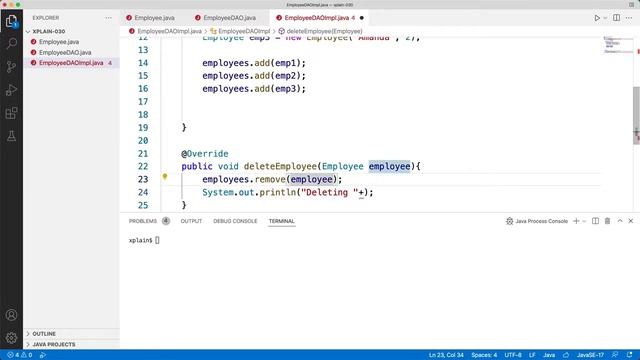Open errors and warnings status item

pos(20,355)
